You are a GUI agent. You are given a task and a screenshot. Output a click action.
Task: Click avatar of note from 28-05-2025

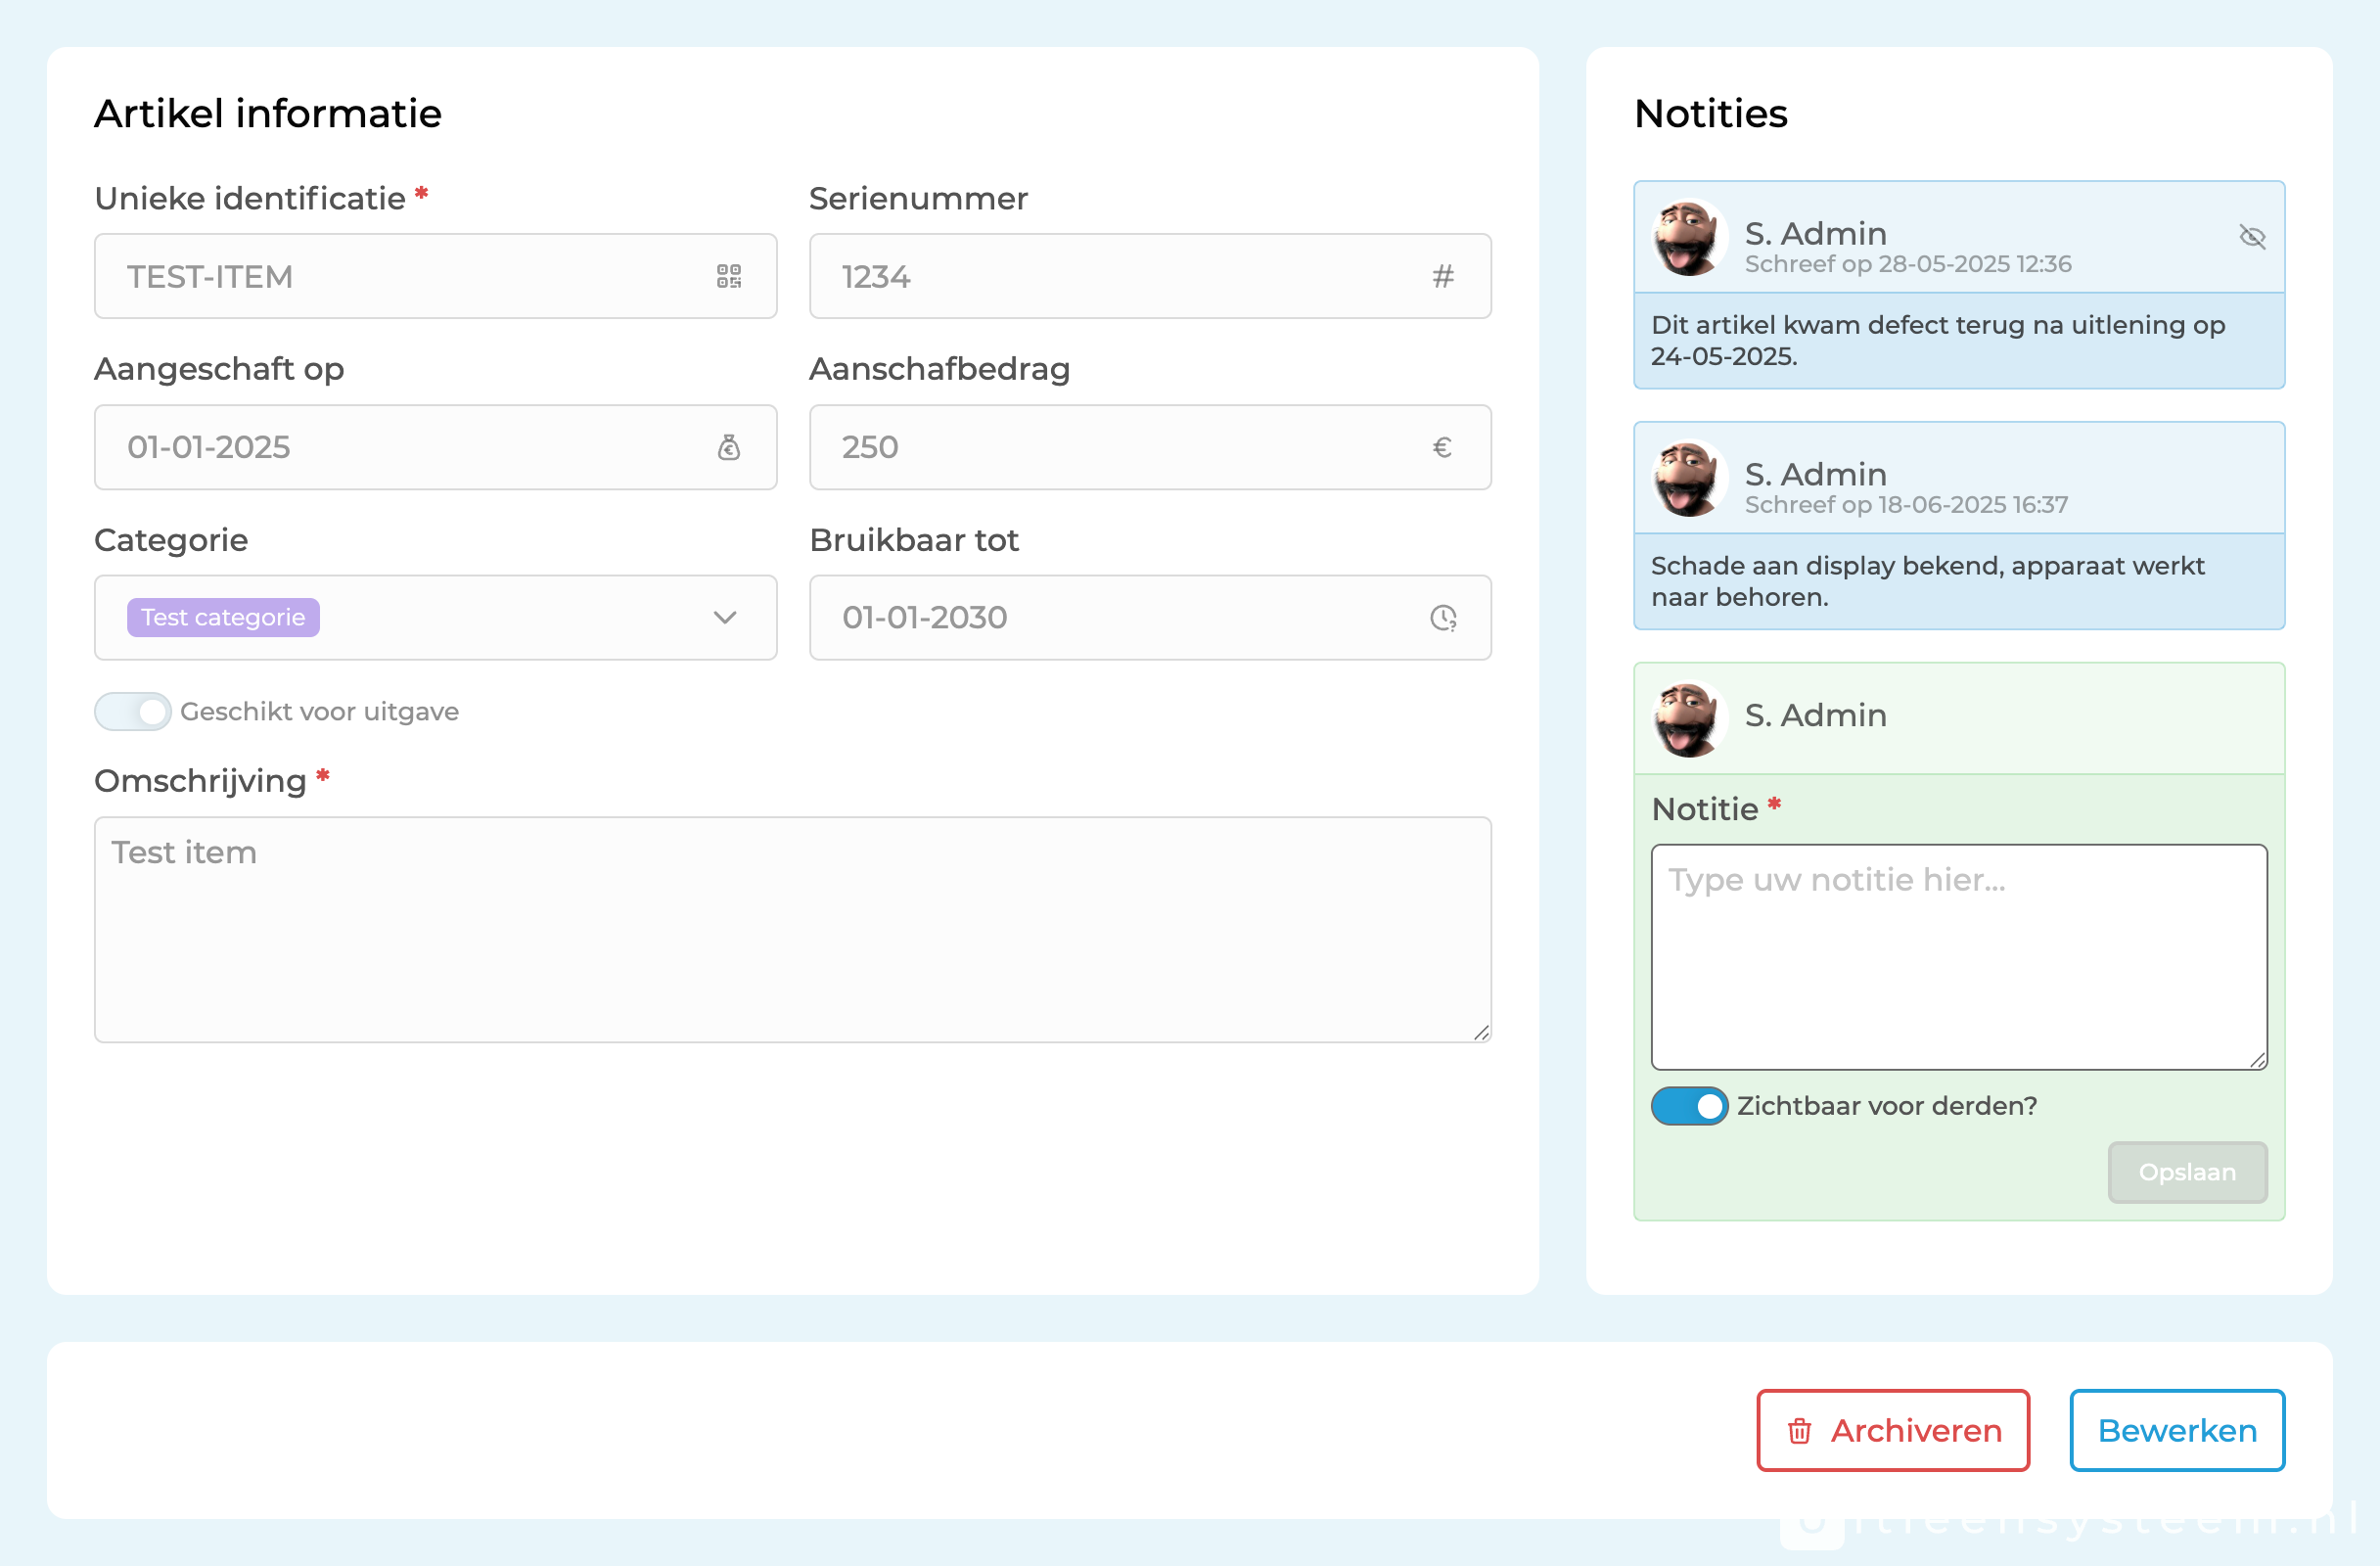(1688, 238)
